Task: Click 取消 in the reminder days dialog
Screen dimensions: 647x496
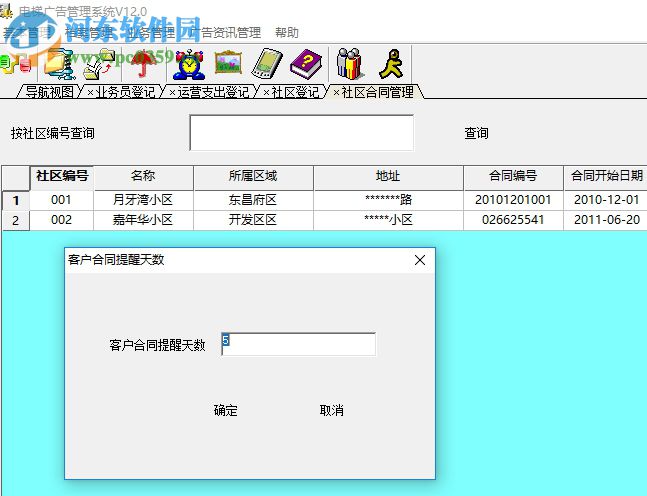Action: 331,410
